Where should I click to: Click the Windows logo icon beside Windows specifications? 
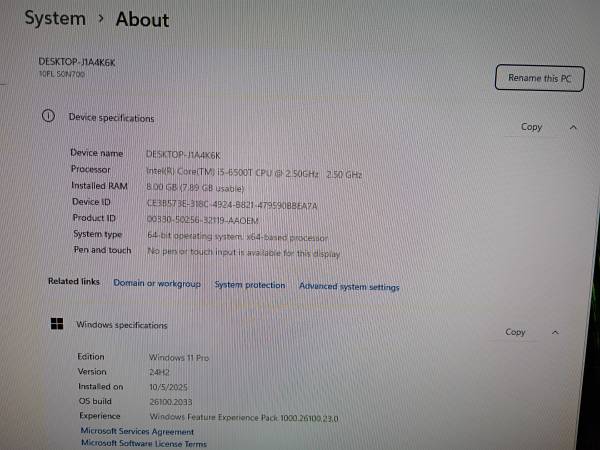tap(57, 324)
